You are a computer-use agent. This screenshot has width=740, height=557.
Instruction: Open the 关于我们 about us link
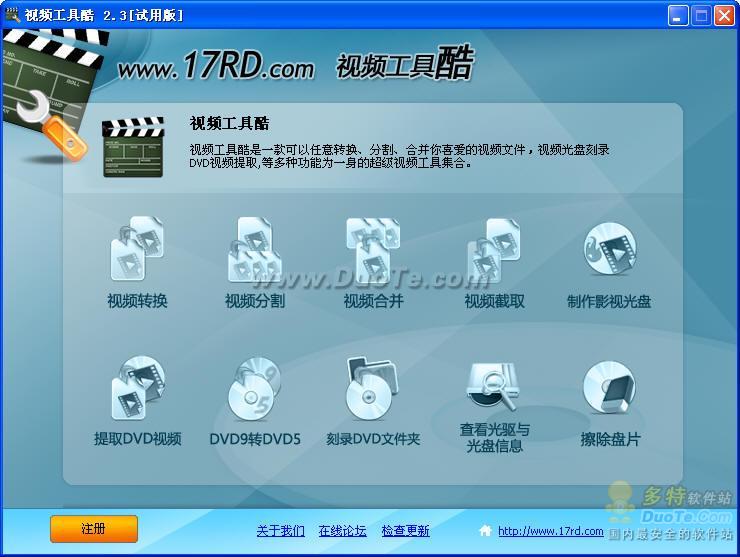280,531
